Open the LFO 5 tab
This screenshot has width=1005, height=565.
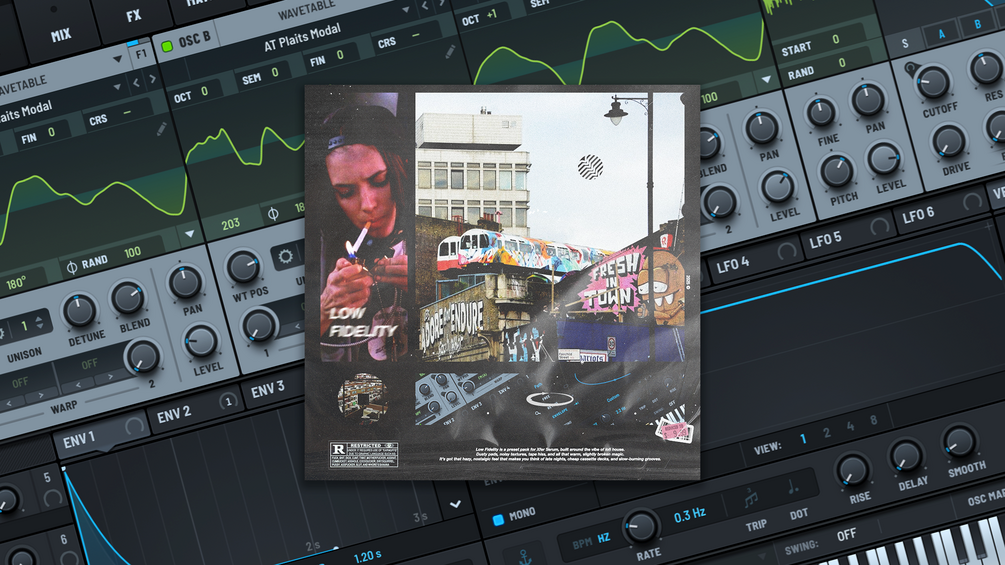coord(847,234)
